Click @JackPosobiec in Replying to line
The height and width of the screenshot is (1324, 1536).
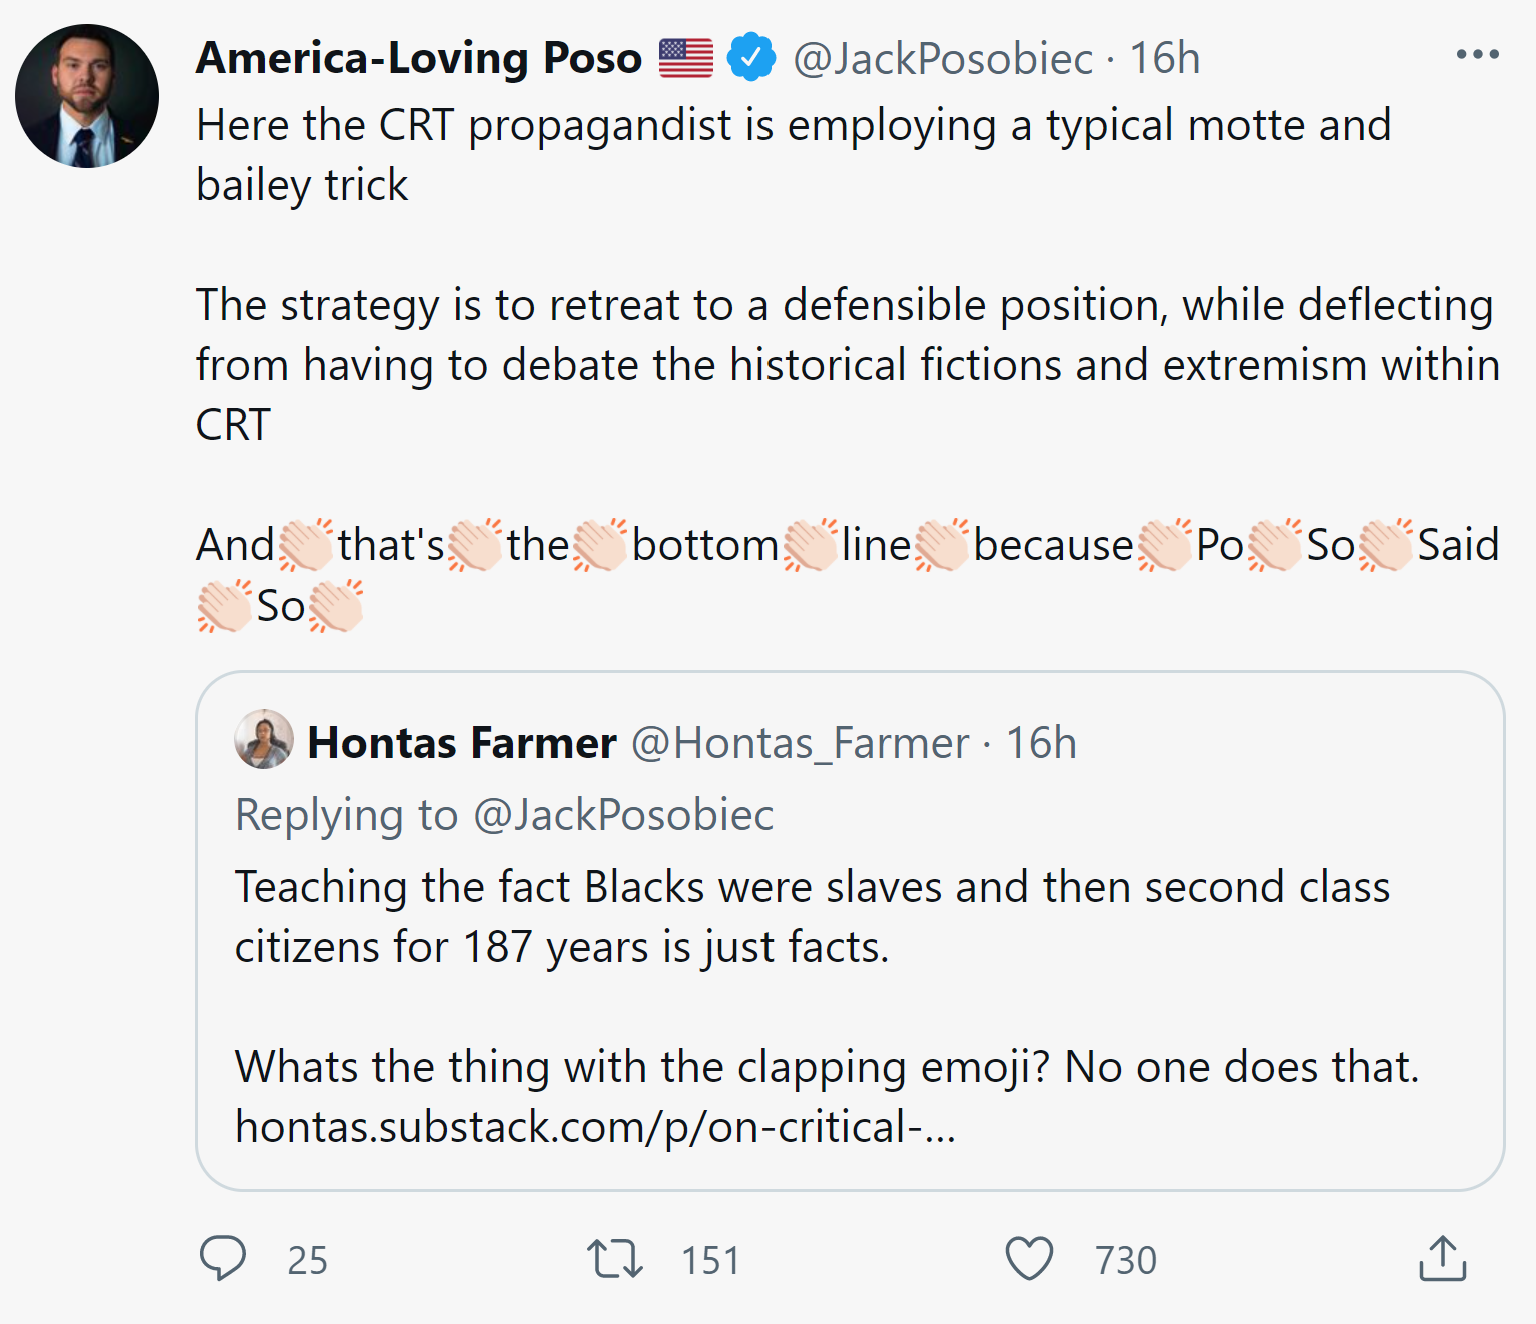tap(623, 815)
